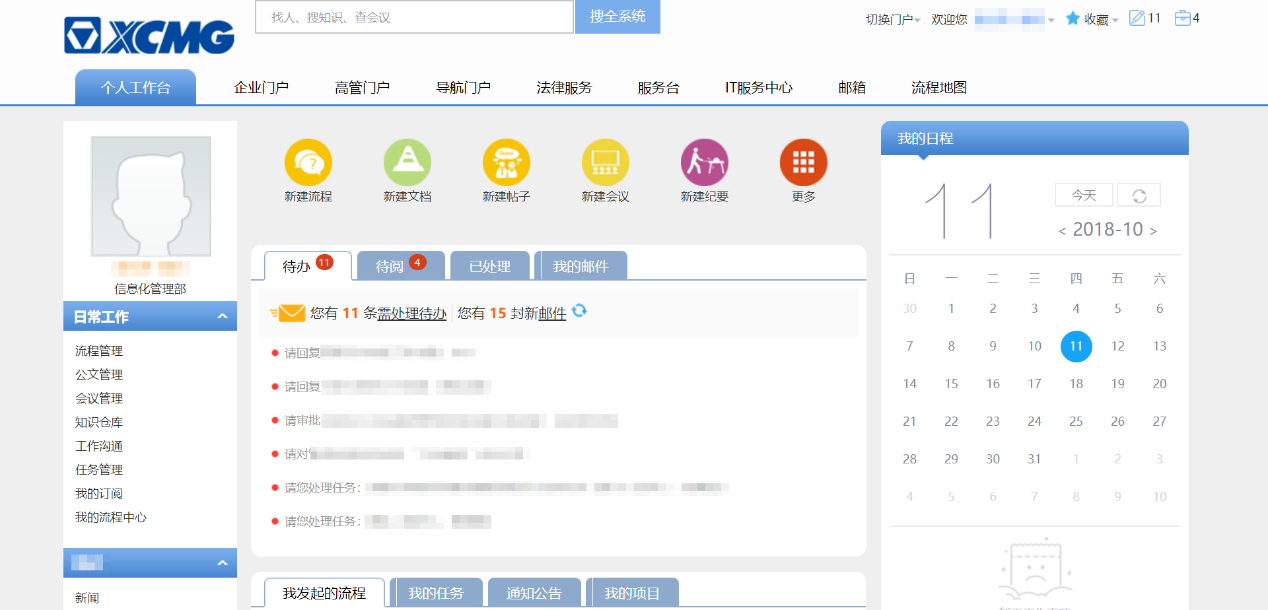Open the IT服务中心 menu
The width and height of the screenshot is (1268, 610).
click(x=759, y=88)
